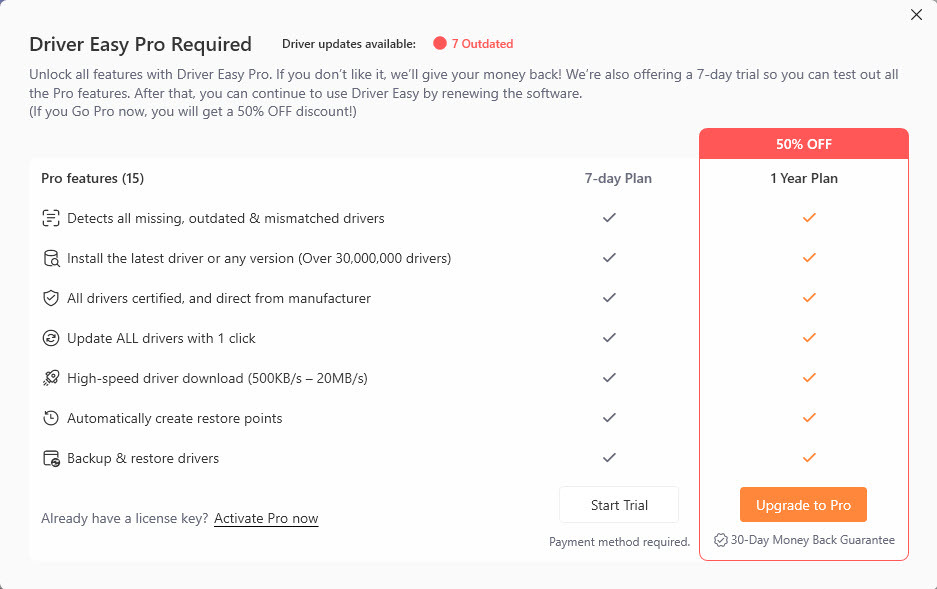Click the refresh icon beside Update ALL drivers
The height and width of the screenshot is (589, 937).
point(51,338)
